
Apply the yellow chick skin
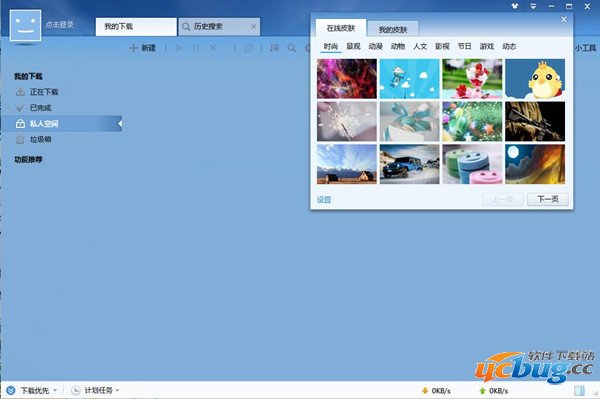coord(535,79)
